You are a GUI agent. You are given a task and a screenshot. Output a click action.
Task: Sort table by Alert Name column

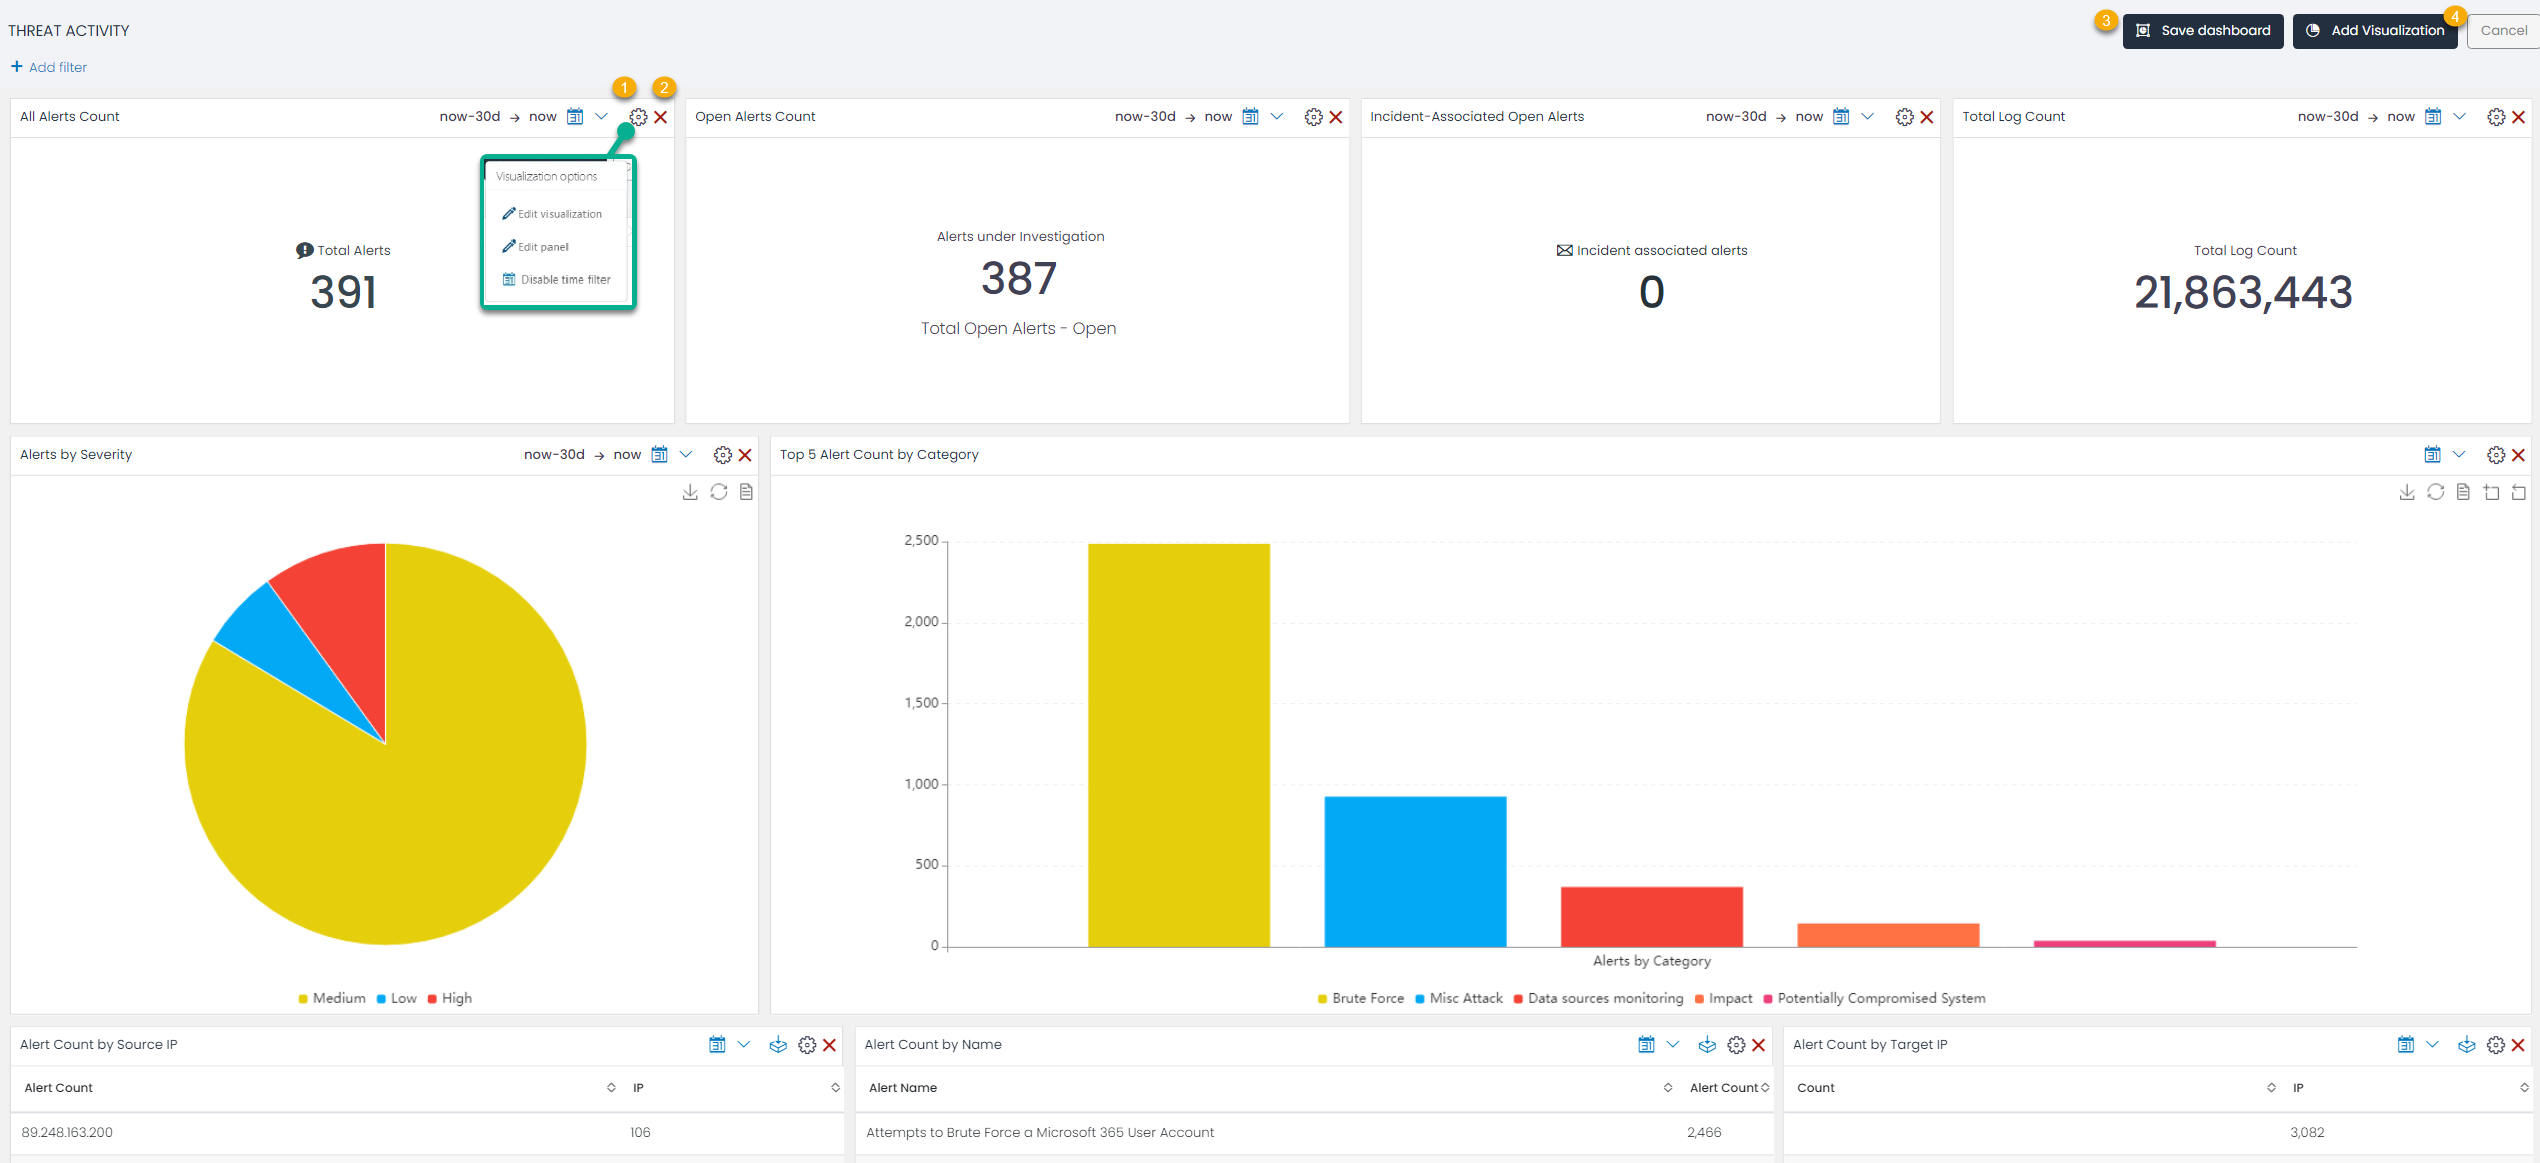[x=1667, y=1088]
